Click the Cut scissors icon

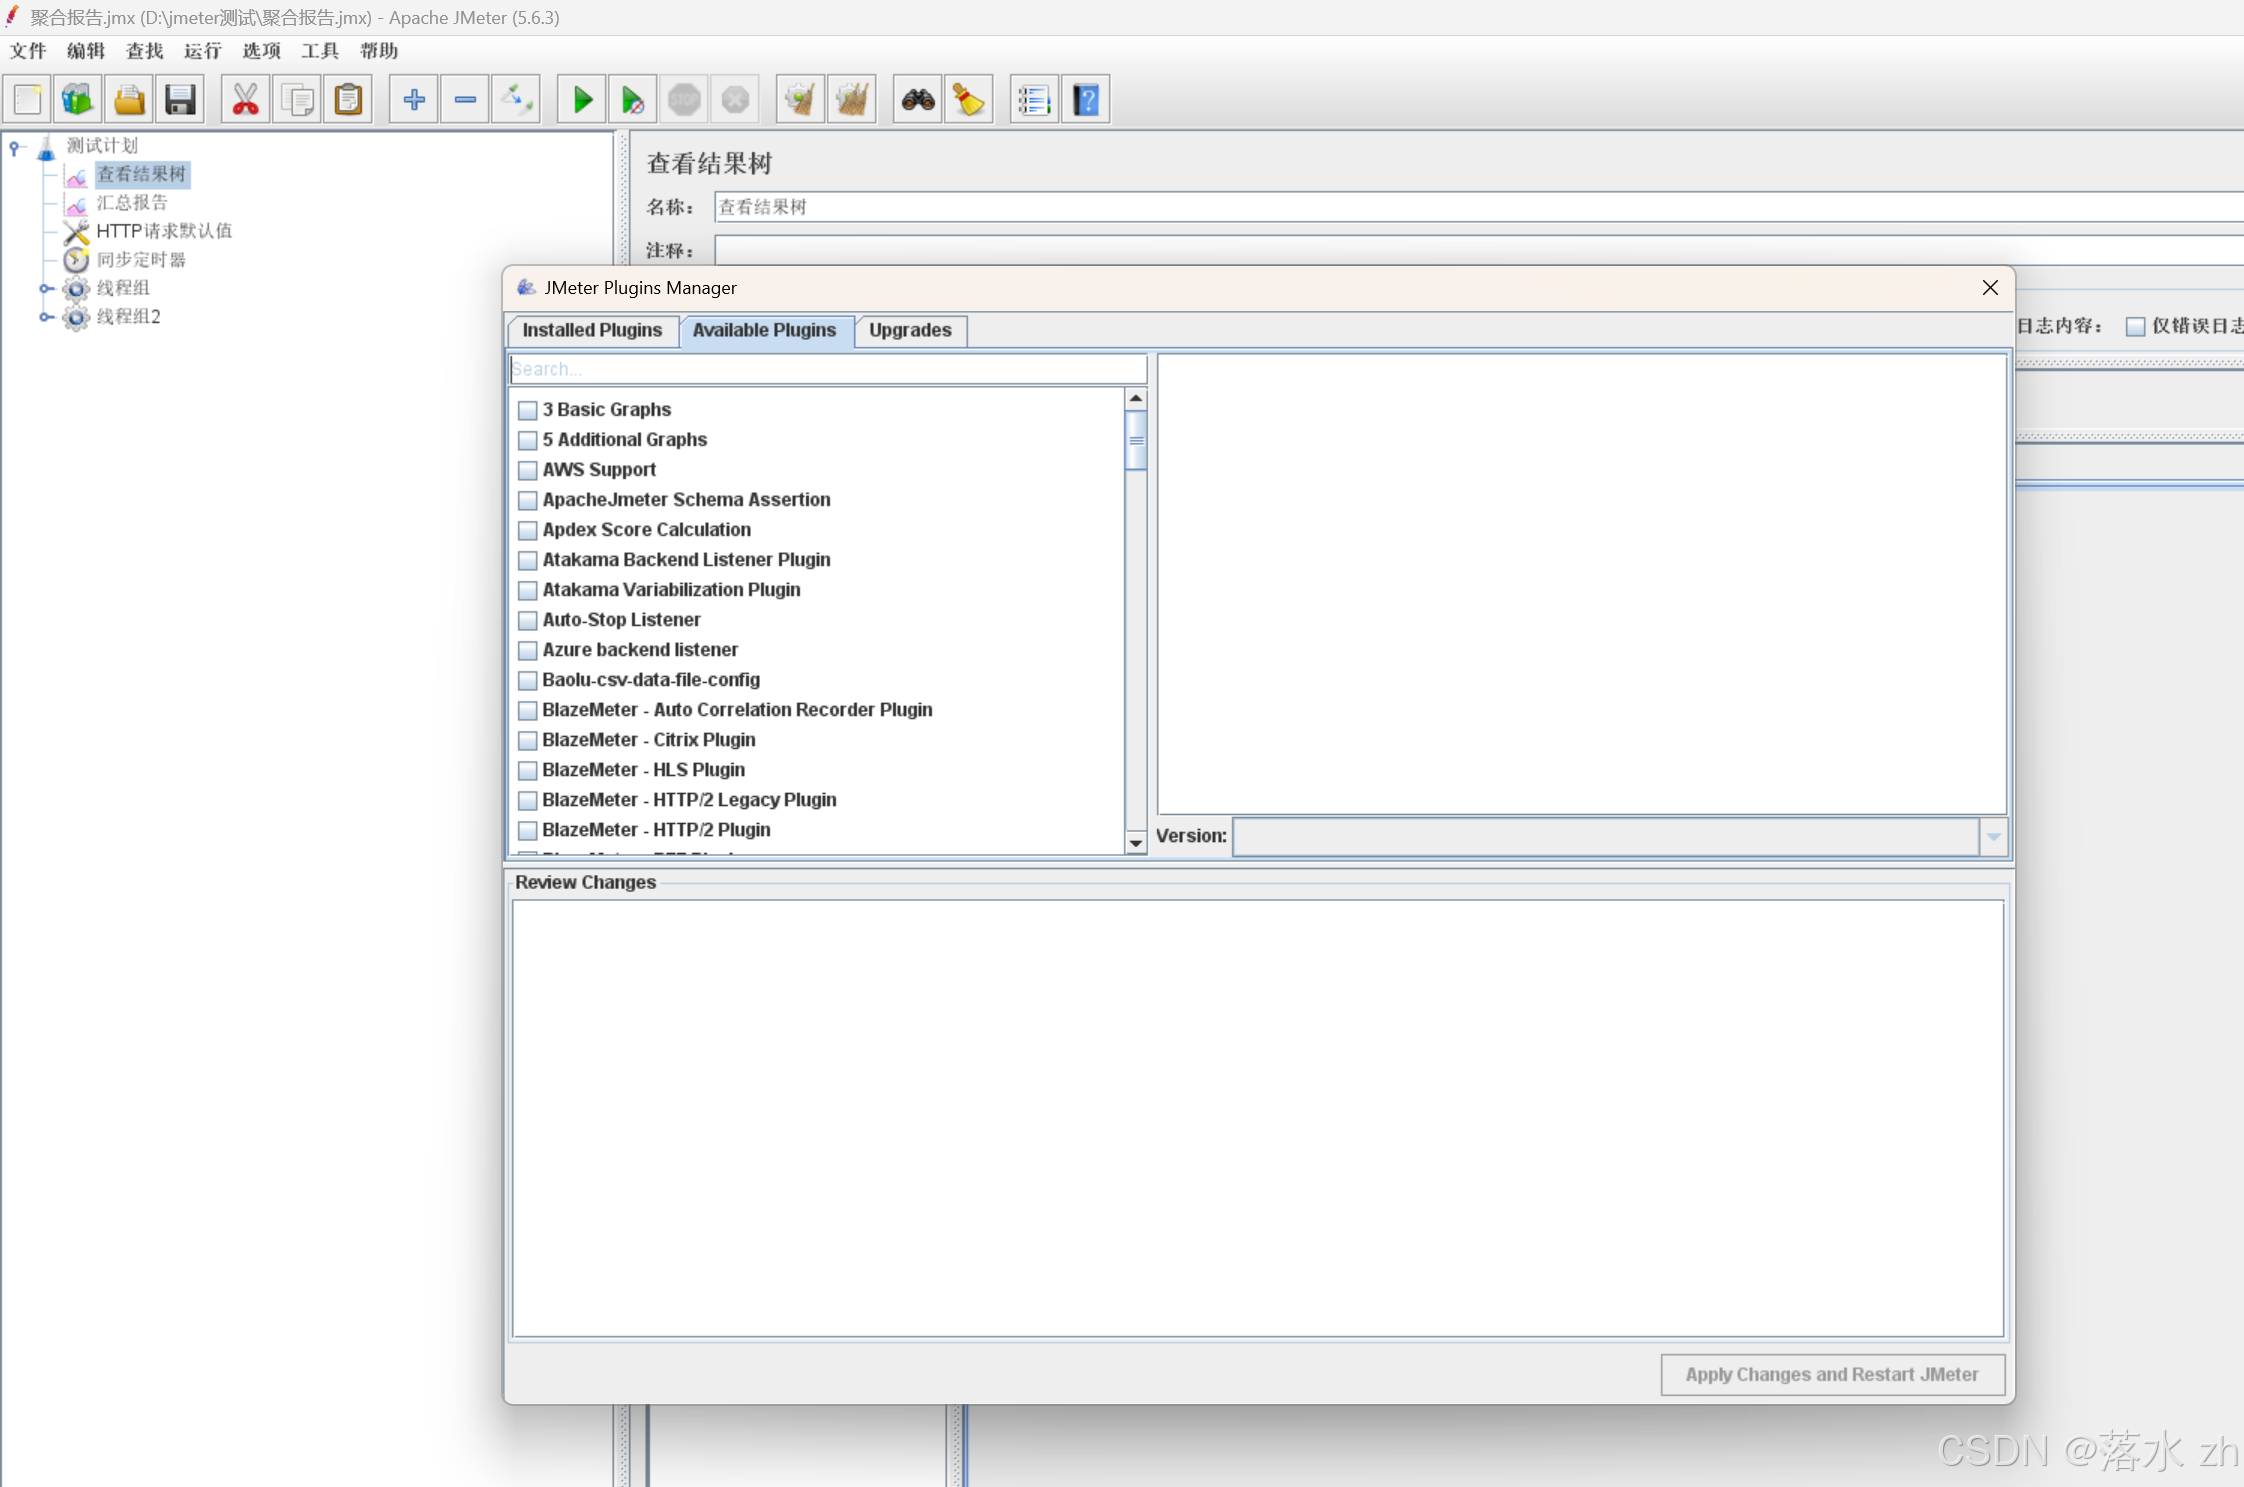click(245, 99)
